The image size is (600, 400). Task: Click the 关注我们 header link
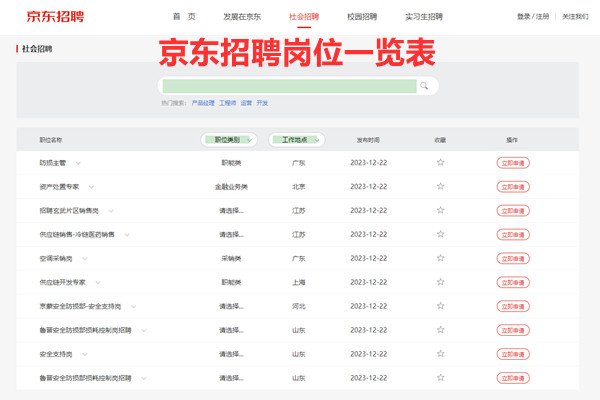[575, 16]
